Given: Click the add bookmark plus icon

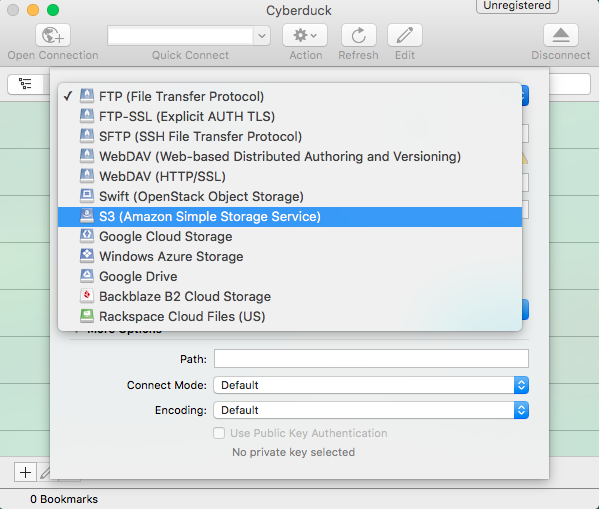Looking at the screenshot, I should (25, 472).
